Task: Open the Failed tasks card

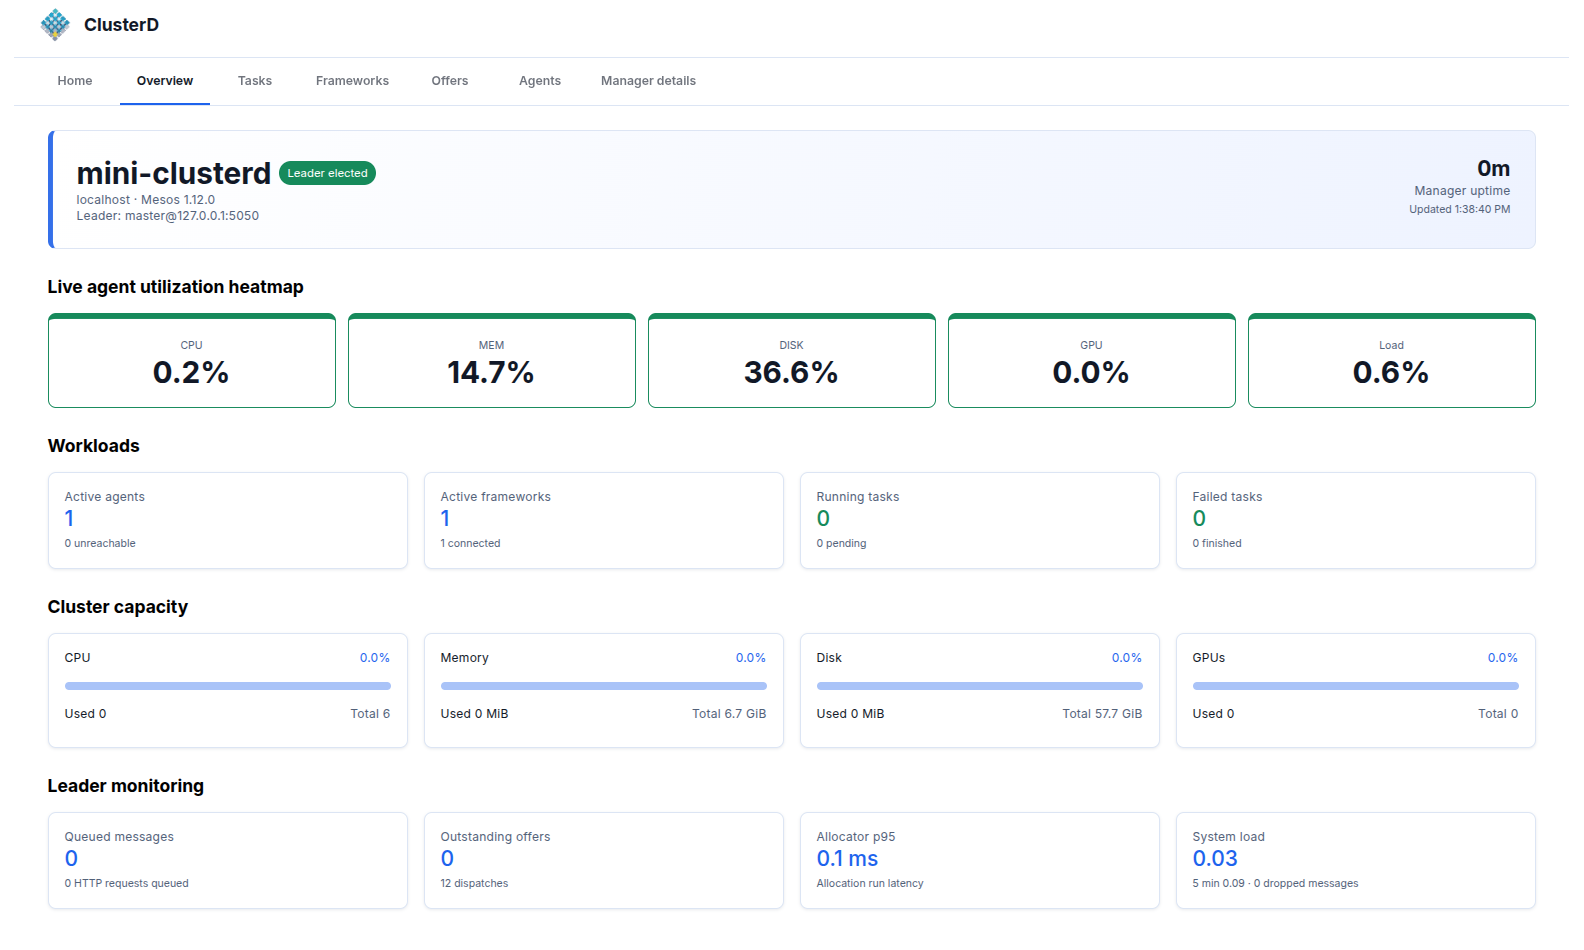Action: 1356,521
